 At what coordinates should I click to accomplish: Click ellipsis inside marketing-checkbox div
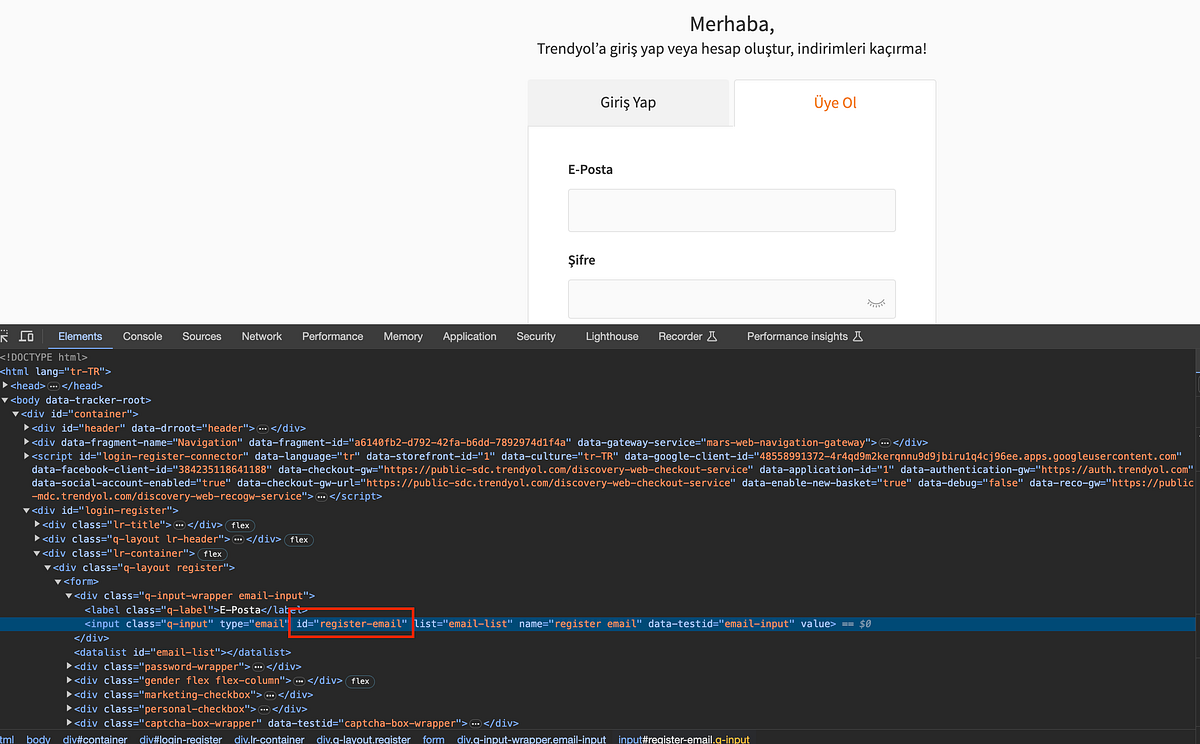269,694
